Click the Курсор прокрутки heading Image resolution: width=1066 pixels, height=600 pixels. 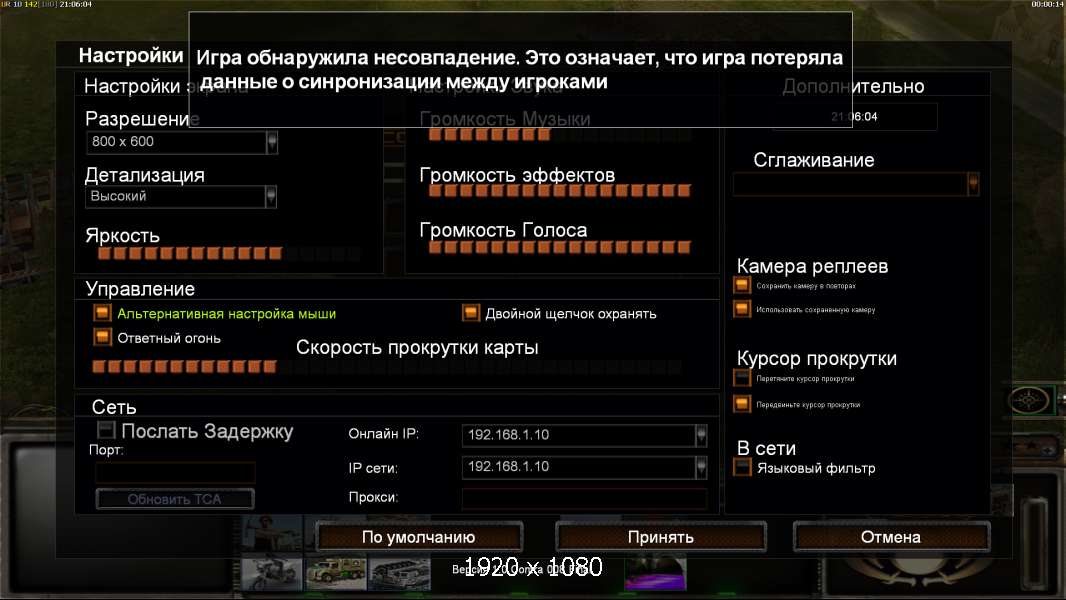coord(816,358)
